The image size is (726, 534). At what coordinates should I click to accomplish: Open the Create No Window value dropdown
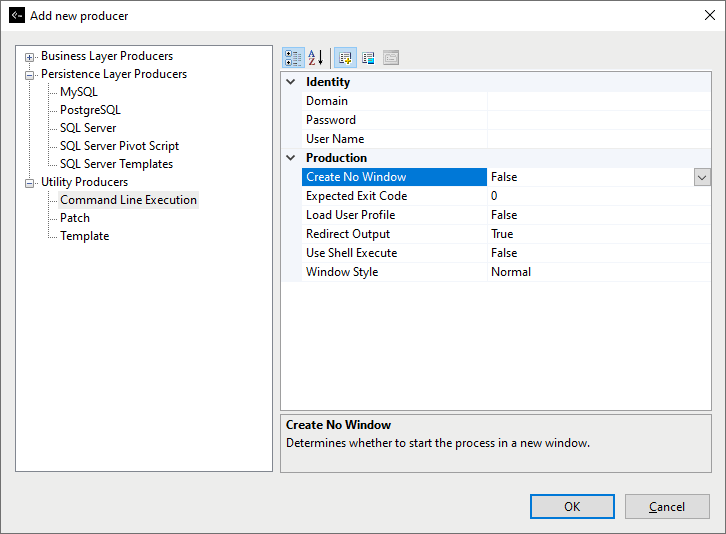pos(702,177)
